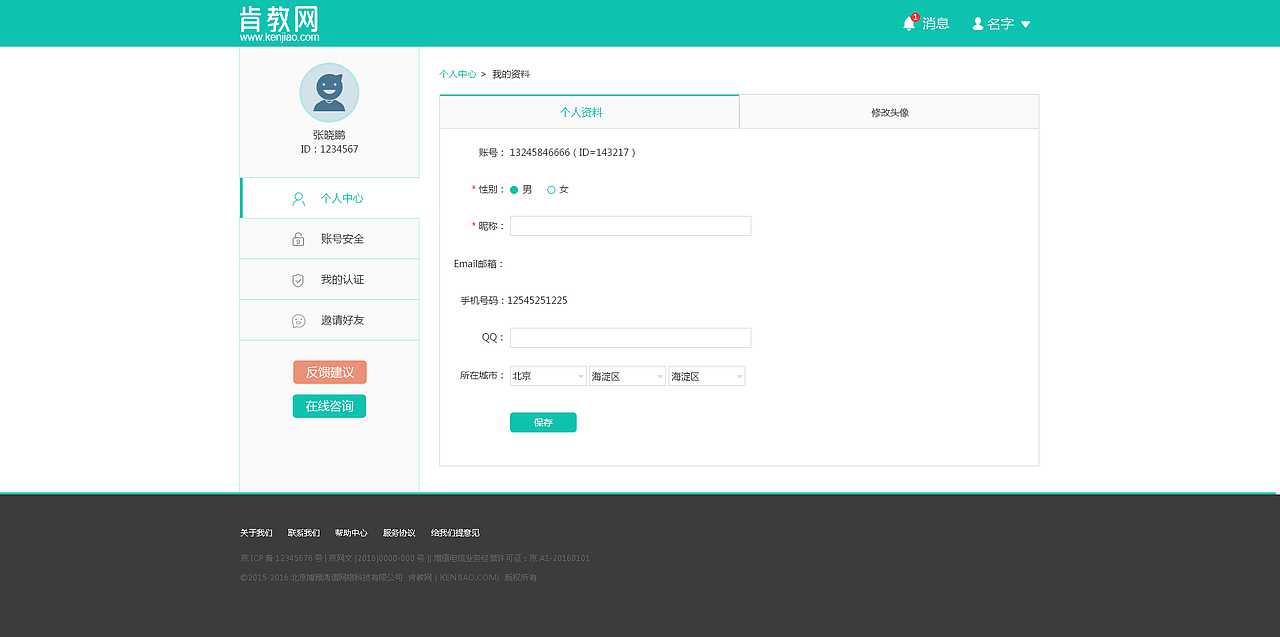Click the account number 13245846666
Image resolution: width=1280 pixels, height=637 pixels.
[x=540, y=152]
